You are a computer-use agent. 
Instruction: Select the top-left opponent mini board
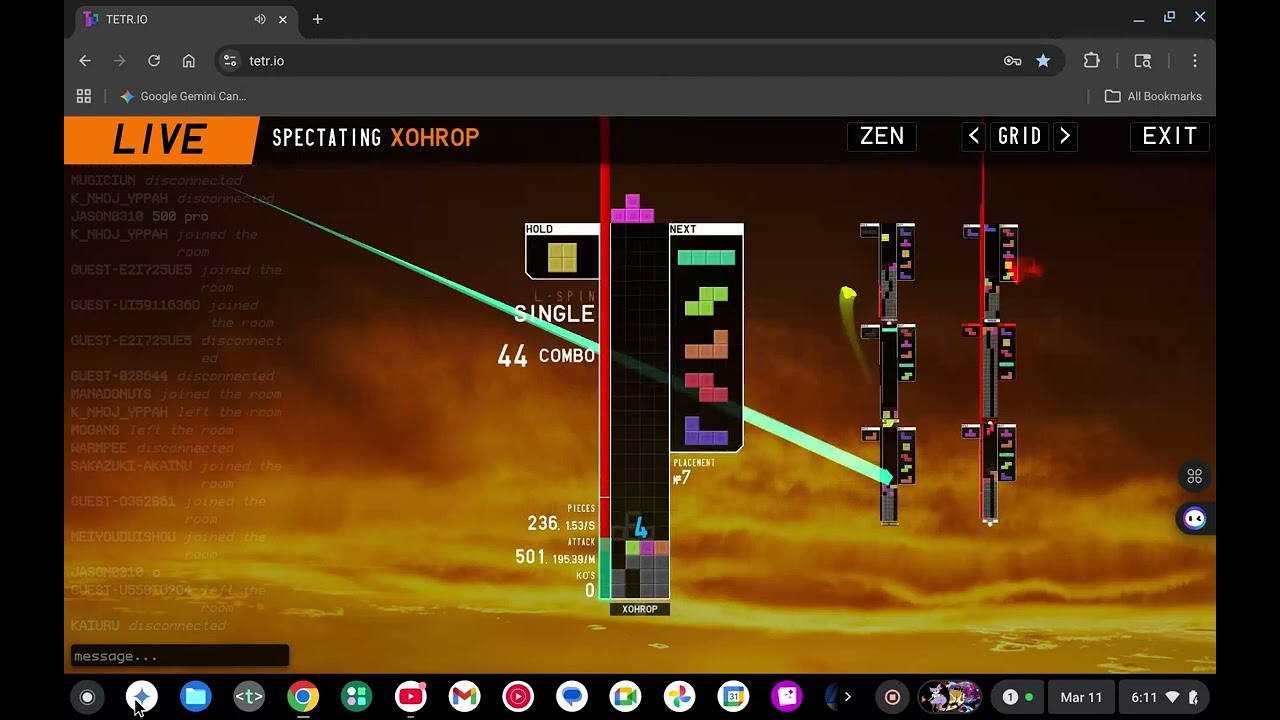[x=888, y=270]
